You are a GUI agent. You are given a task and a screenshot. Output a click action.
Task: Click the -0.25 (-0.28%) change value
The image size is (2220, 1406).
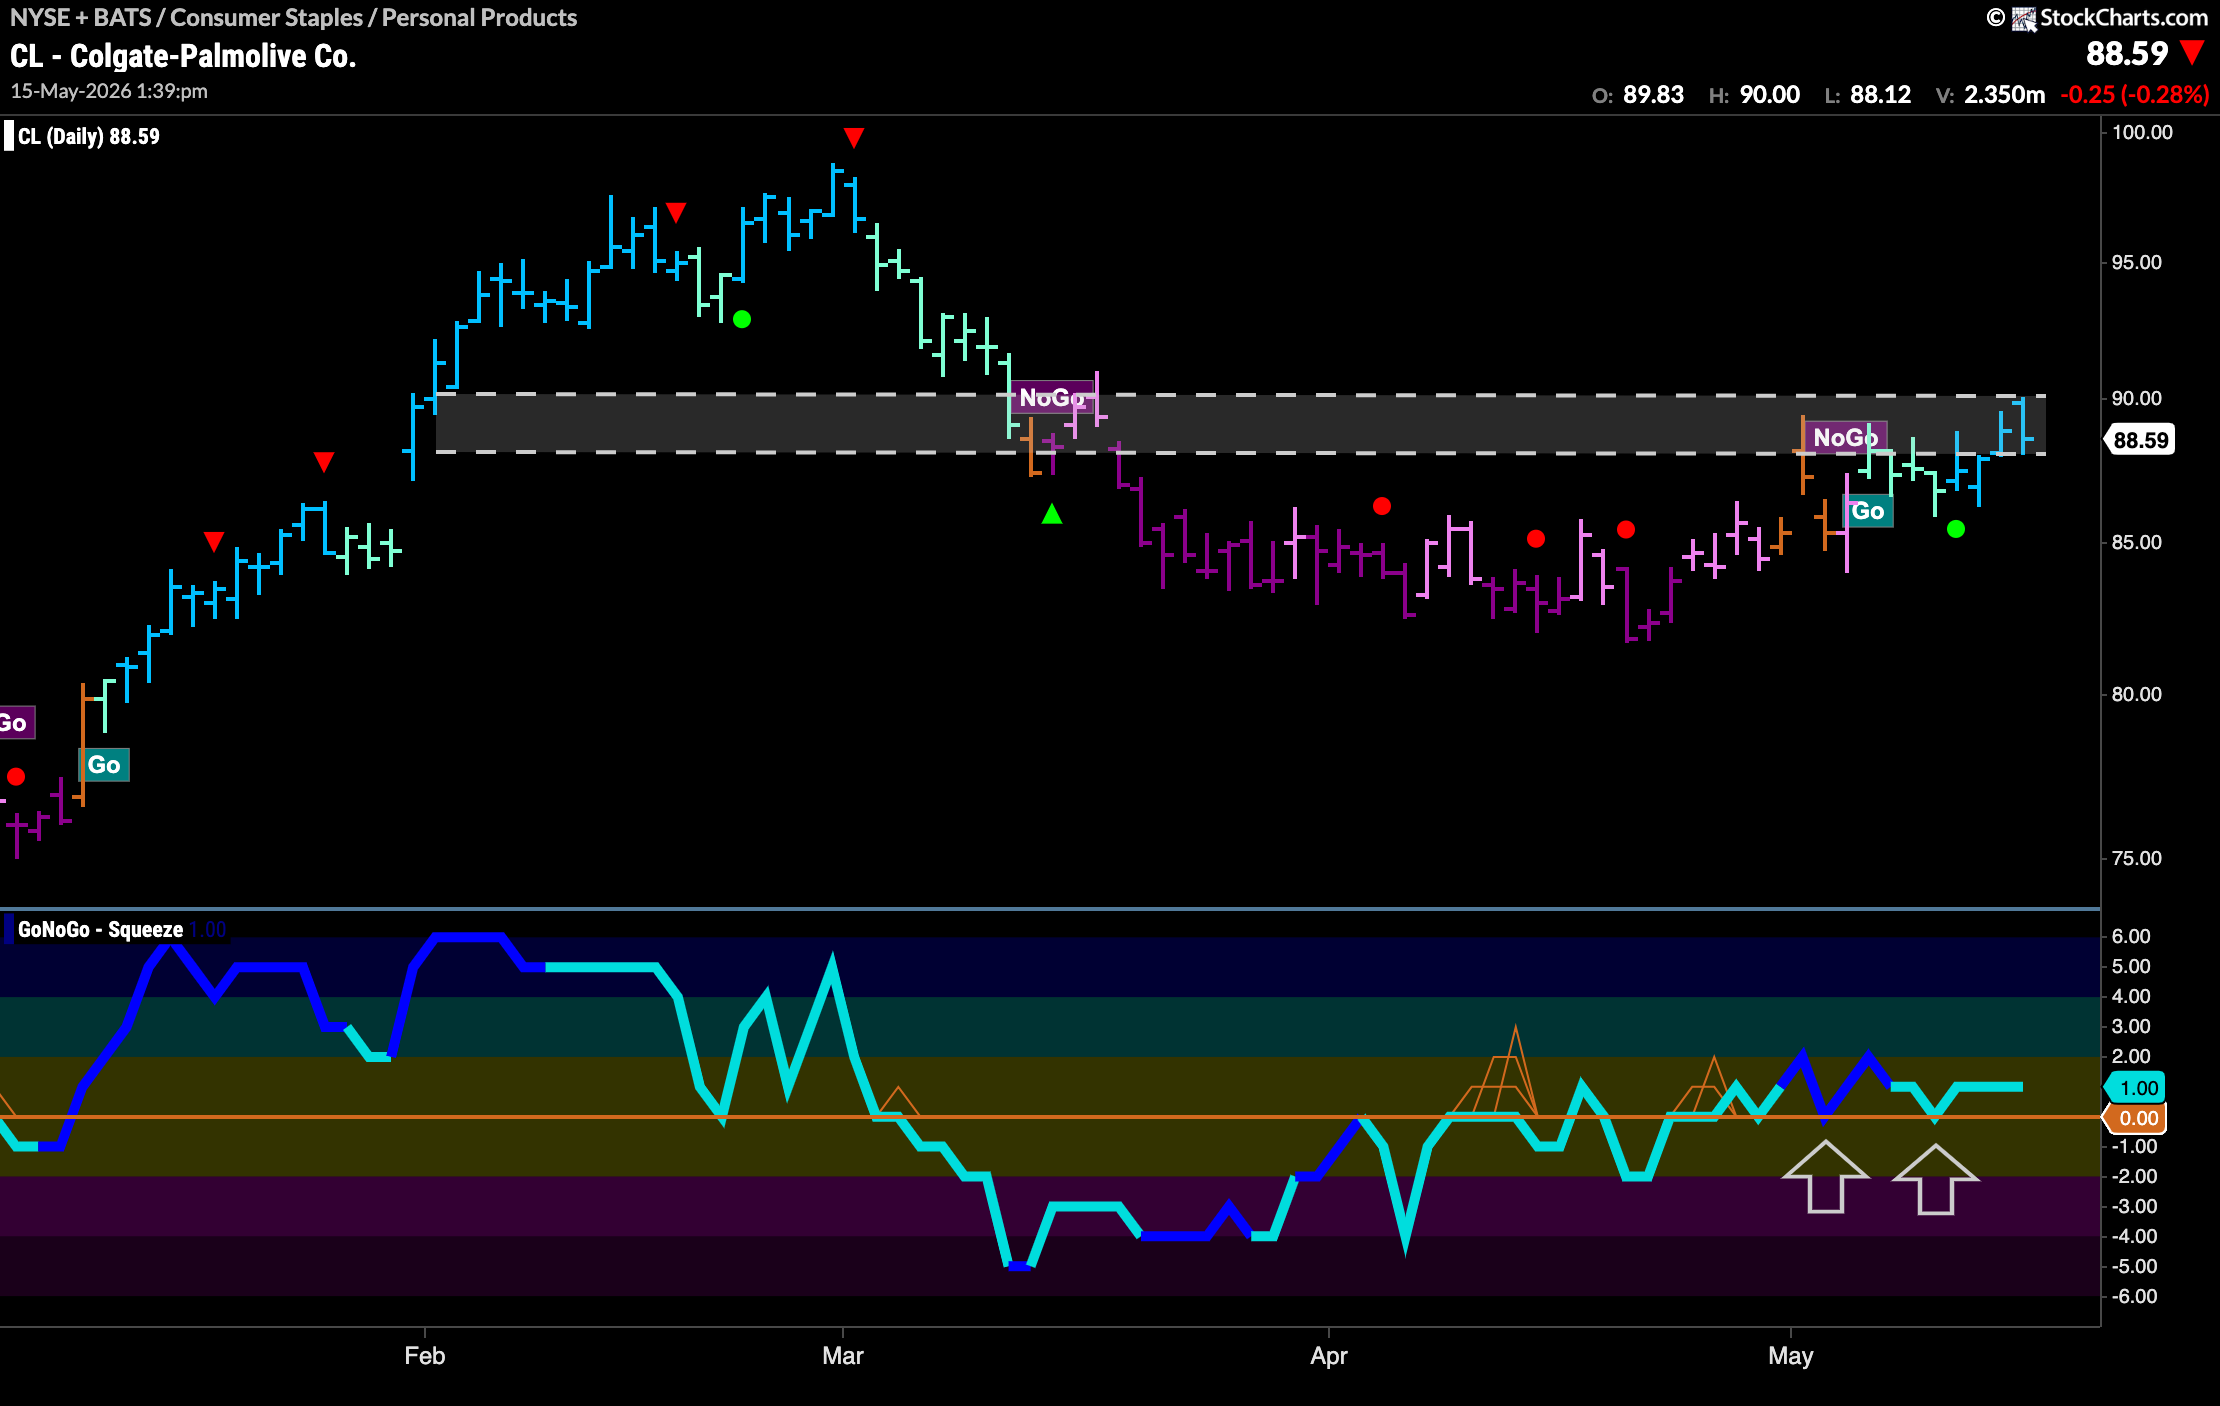tap(2134, 95)
